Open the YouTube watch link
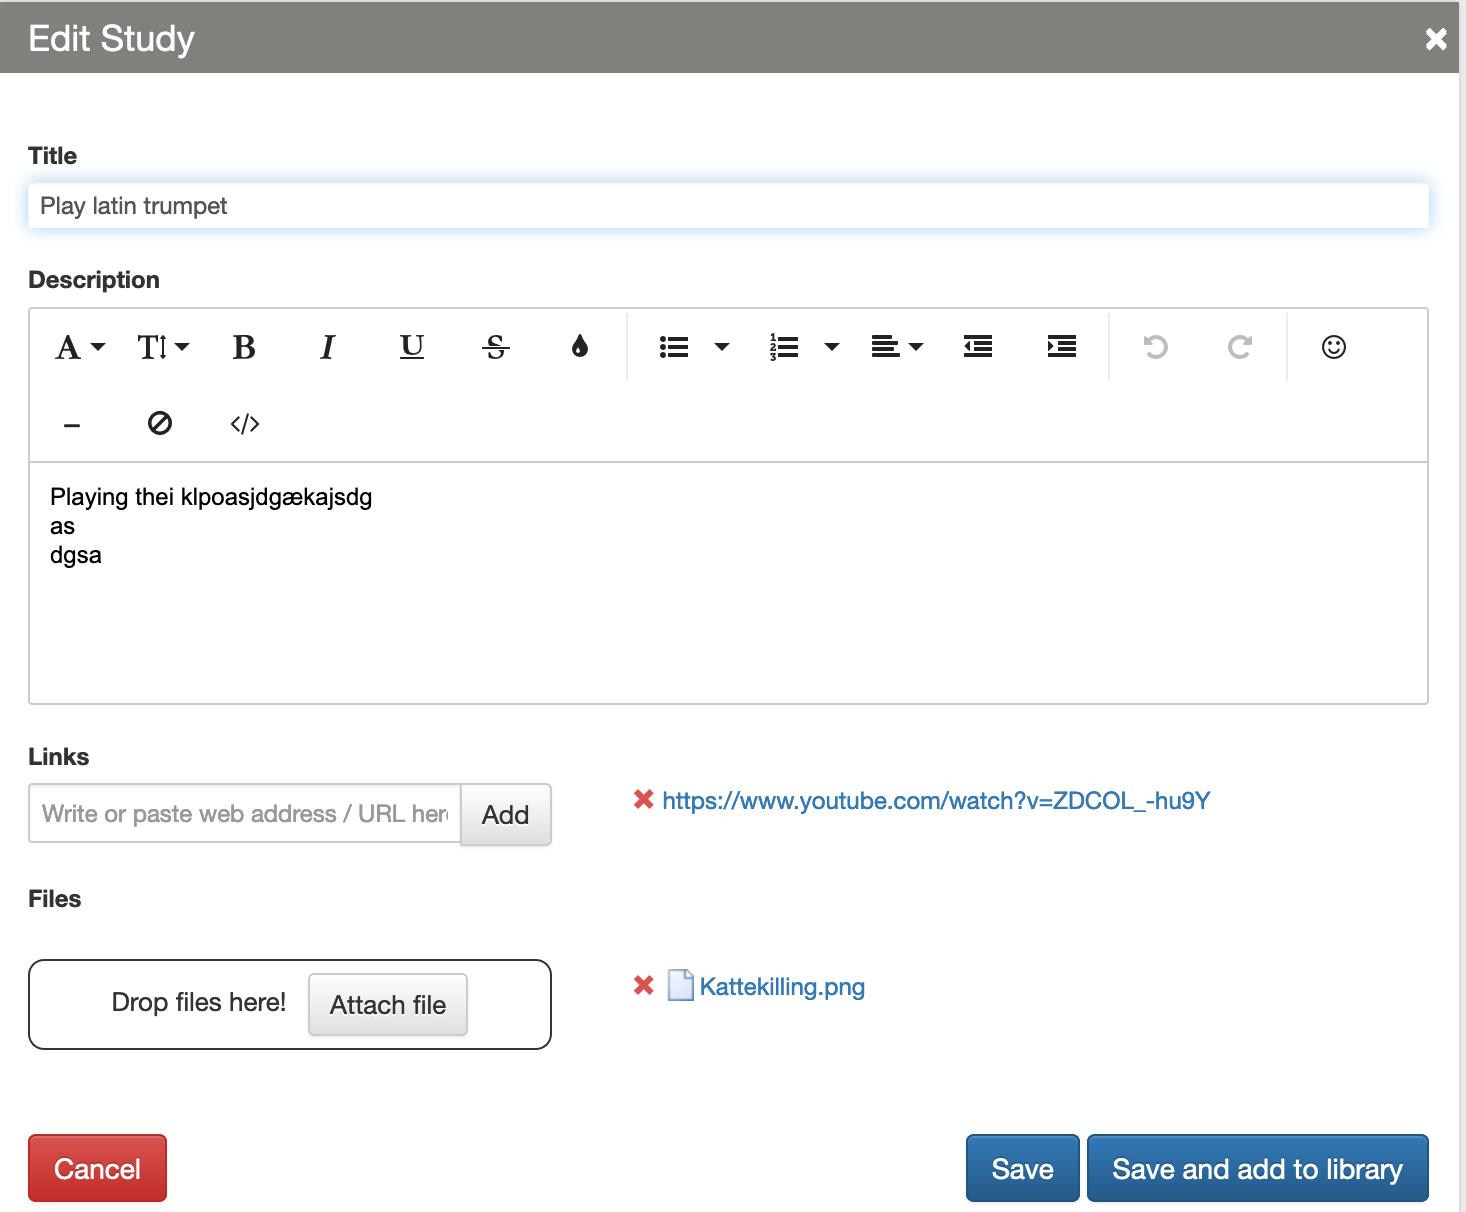The height and width of the screenshot is (1212, 1466). pyautogui.click(x=936, y=801)
